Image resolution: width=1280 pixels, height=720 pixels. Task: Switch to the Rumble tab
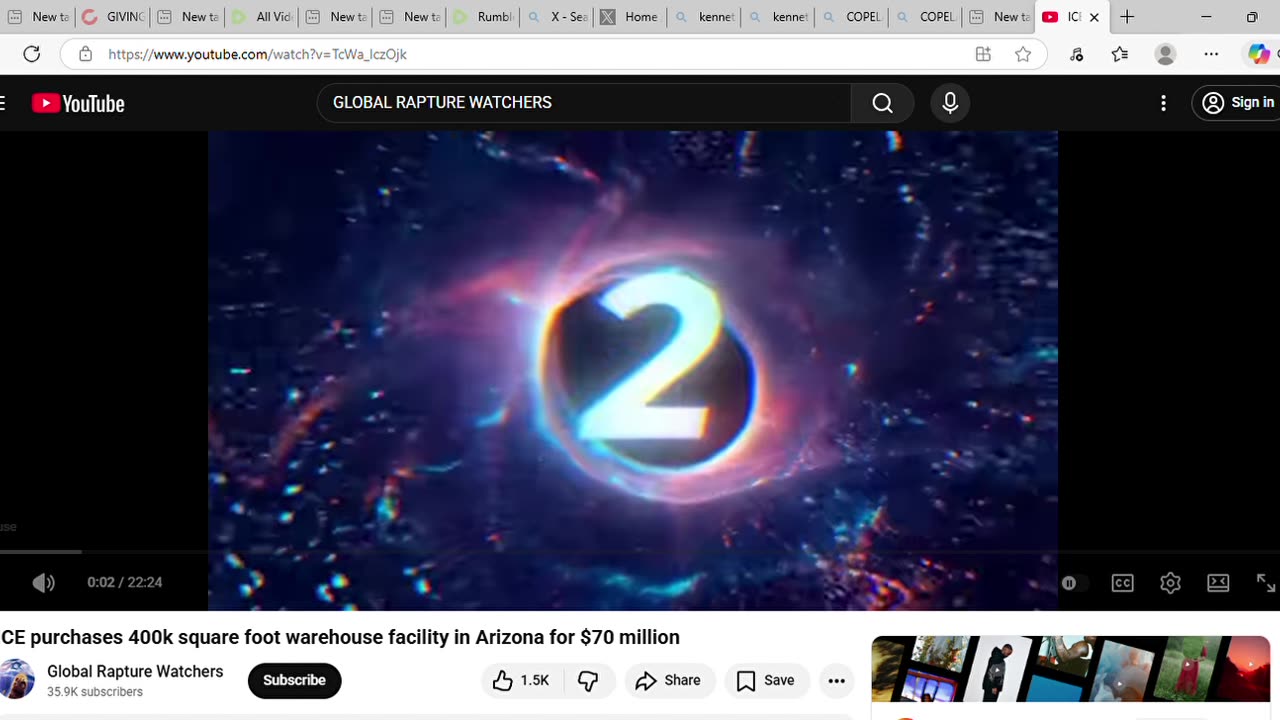(x=483, y=17)
